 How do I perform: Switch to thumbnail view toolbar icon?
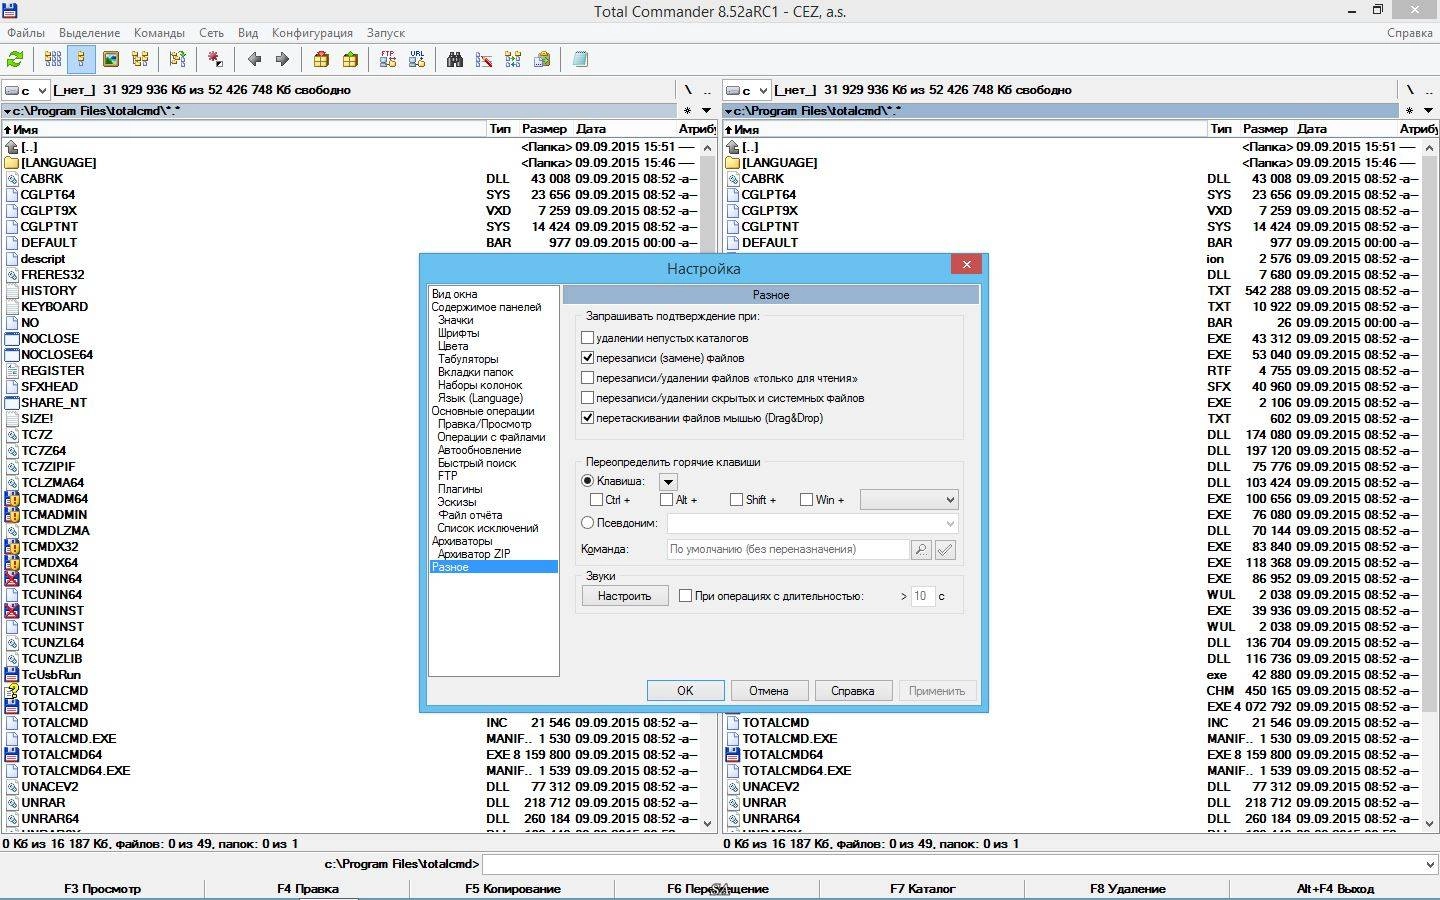[x=111, y=60]
